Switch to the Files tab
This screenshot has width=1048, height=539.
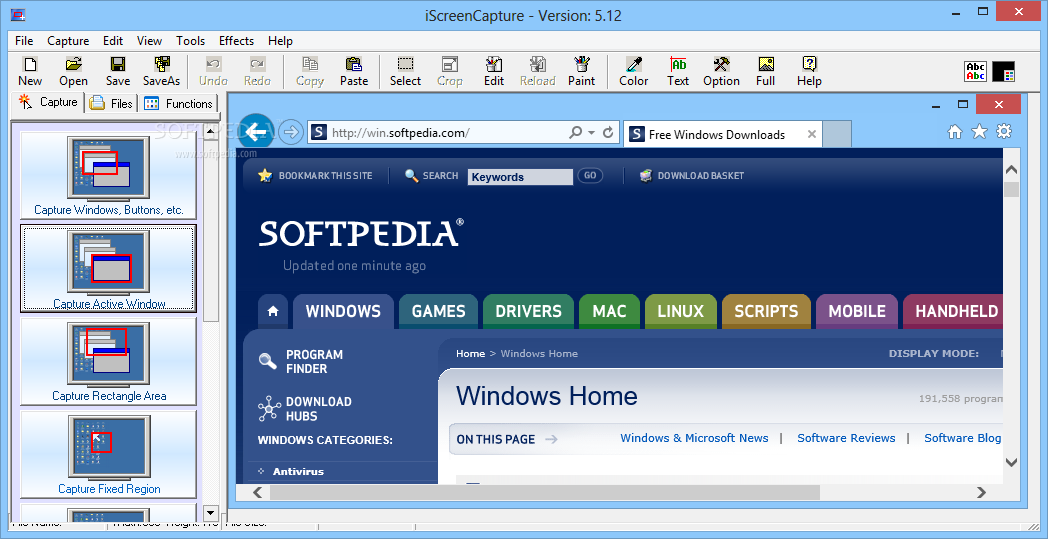112,104
